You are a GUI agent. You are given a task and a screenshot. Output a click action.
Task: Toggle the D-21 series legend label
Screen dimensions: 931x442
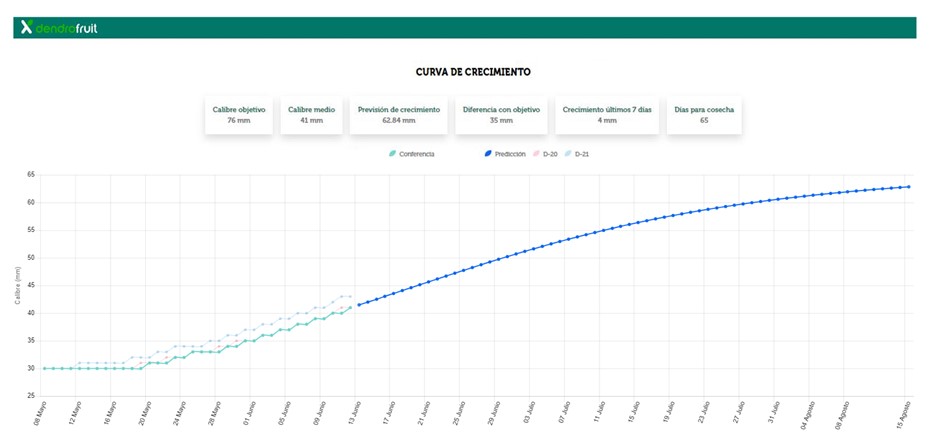[581, 154]
